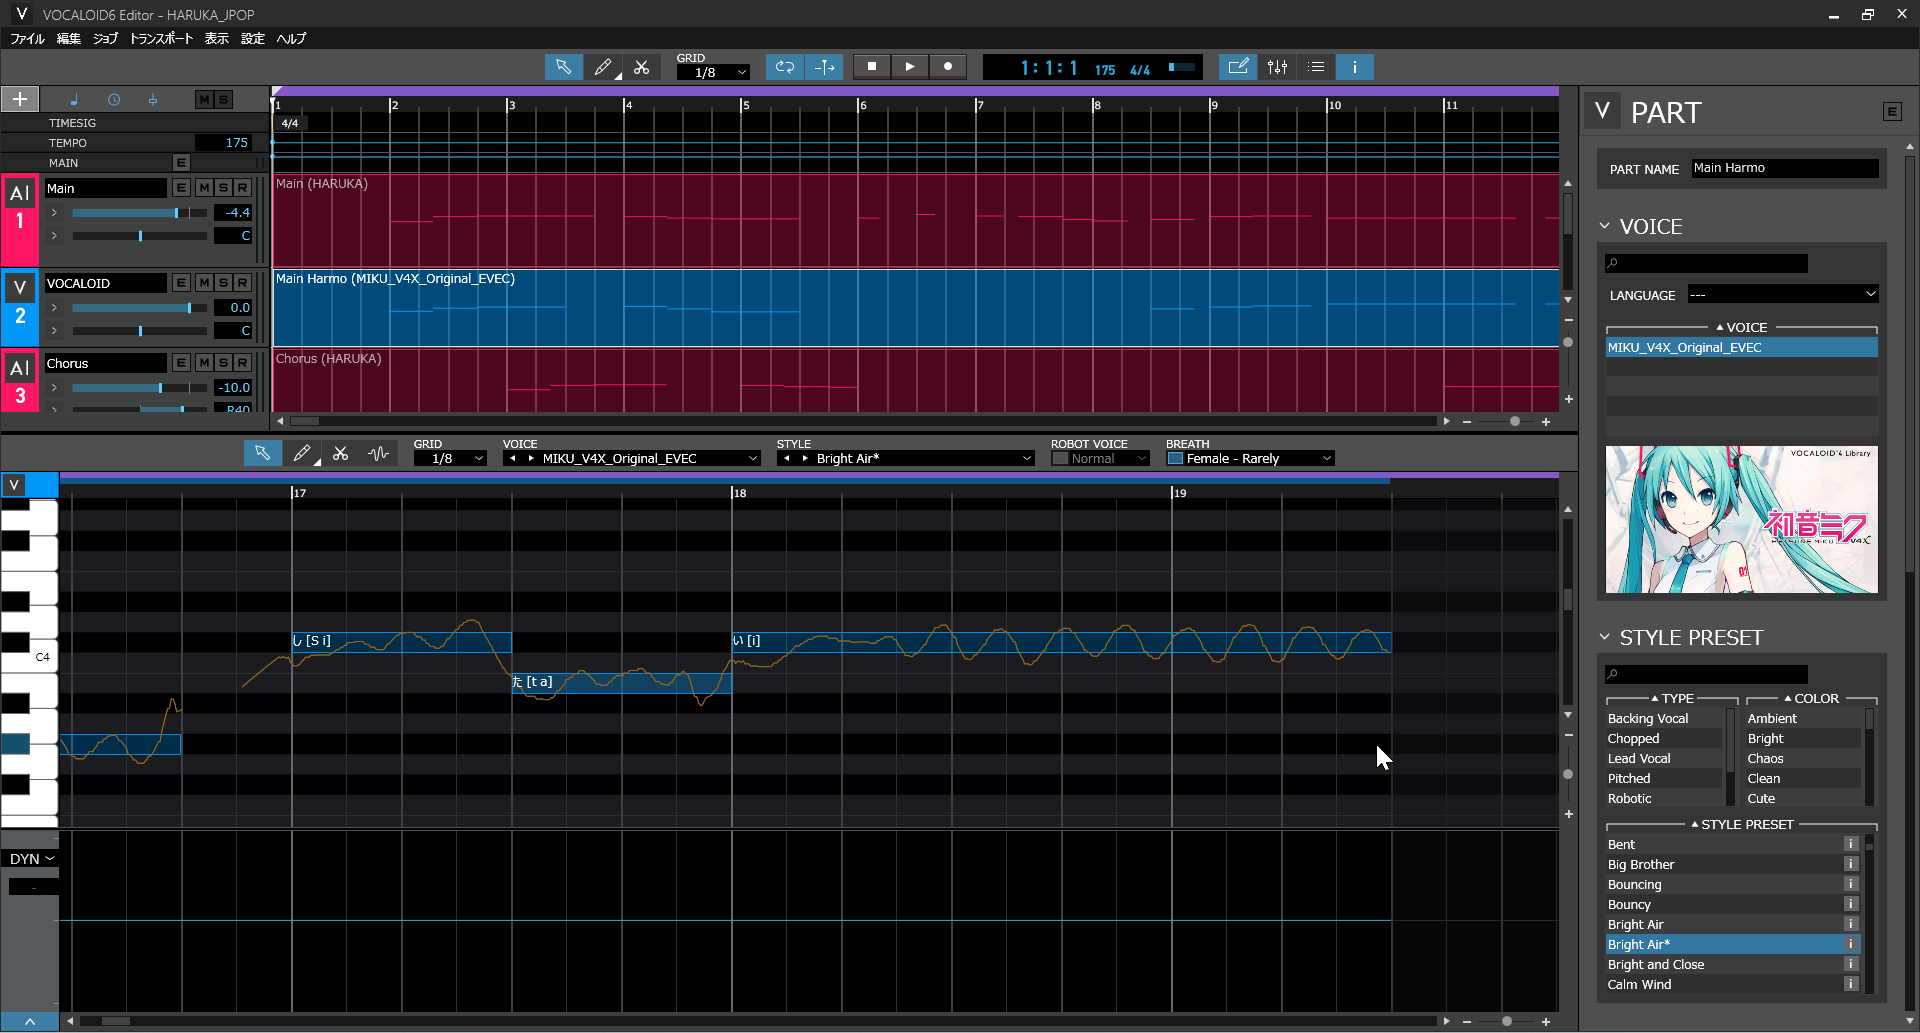Edit the PART NAME field

pos(1784,168)
